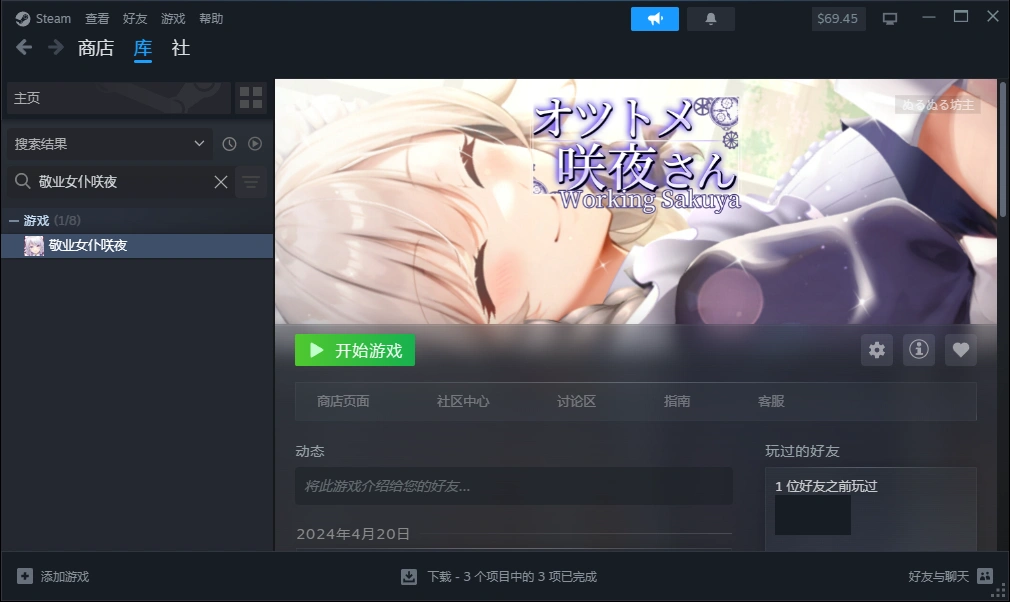
Task: Switch to the 库 tab
Action: tap(143, 48)
